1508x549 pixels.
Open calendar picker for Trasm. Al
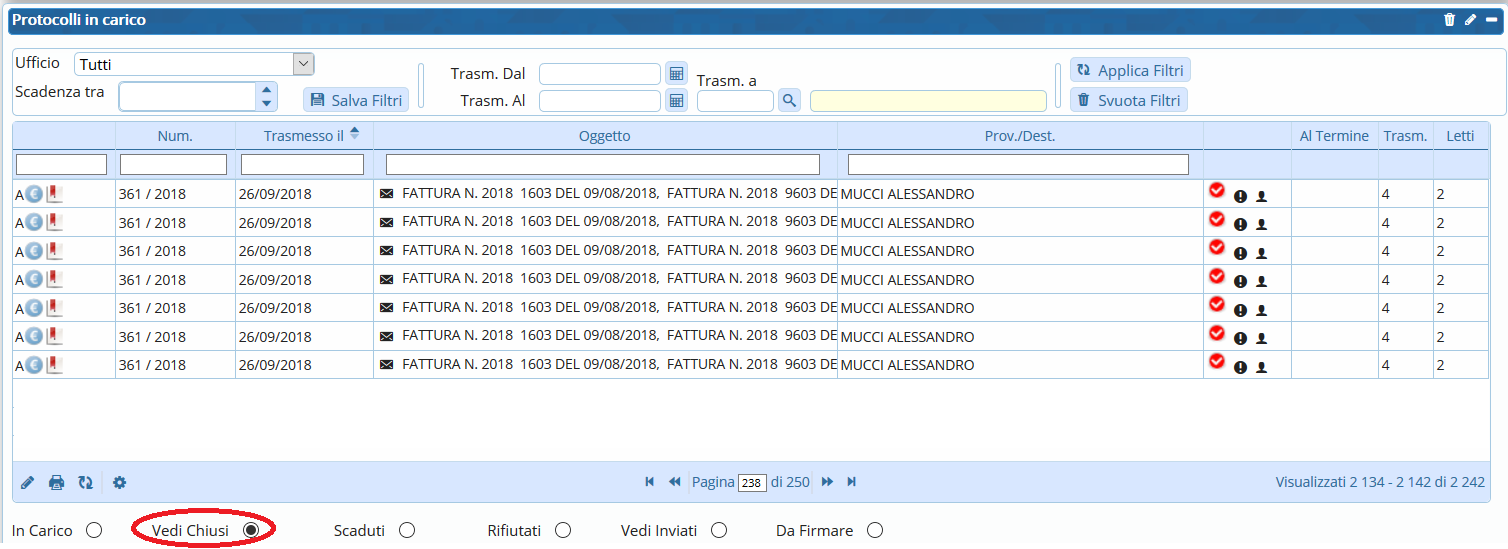click(x=677, y=100)
